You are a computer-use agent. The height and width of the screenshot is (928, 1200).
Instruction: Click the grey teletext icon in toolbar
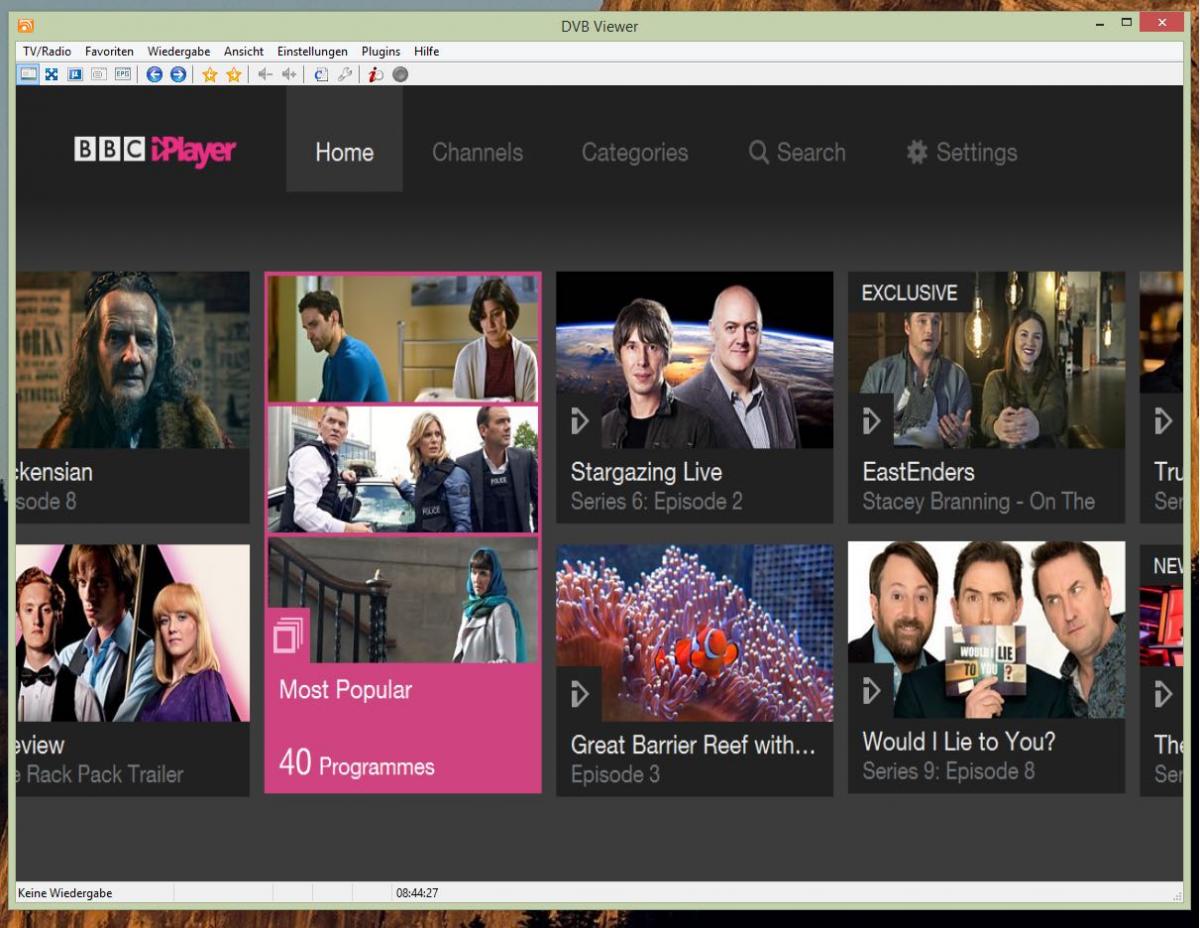point(99,74)
